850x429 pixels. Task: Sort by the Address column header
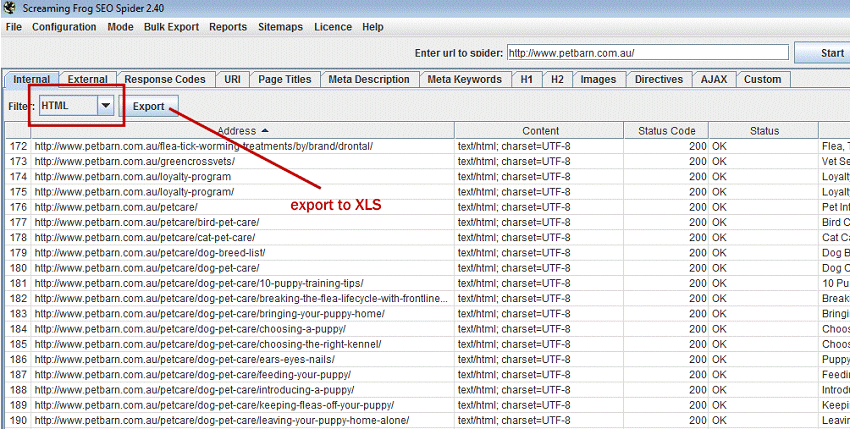click(x=242, y=131)
